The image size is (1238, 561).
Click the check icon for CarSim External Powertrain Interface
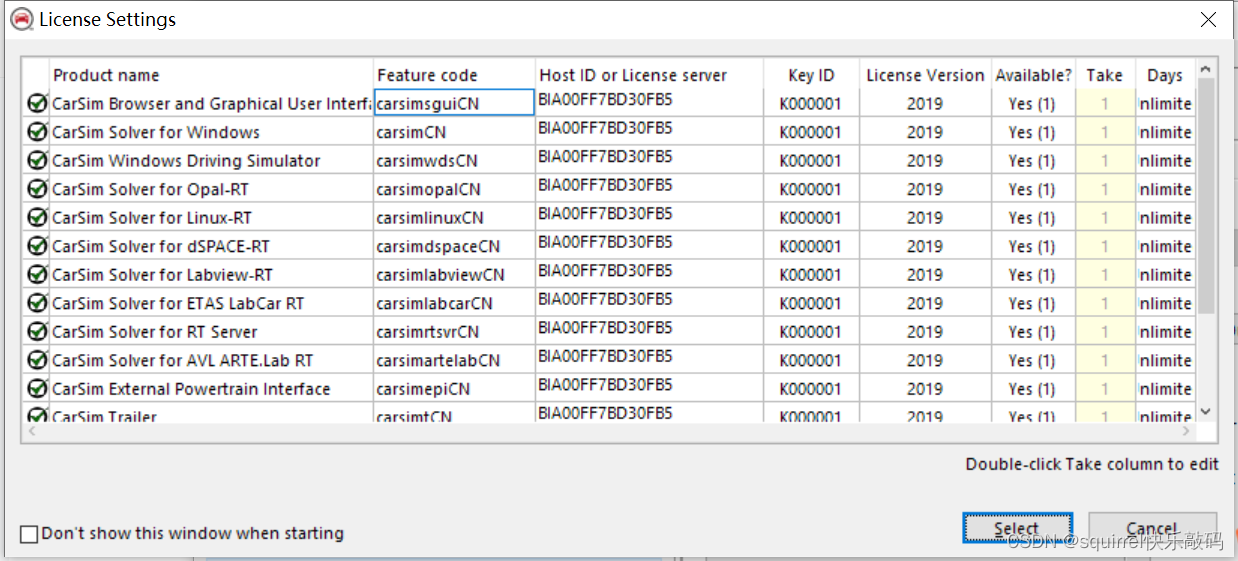pos(37,388)
